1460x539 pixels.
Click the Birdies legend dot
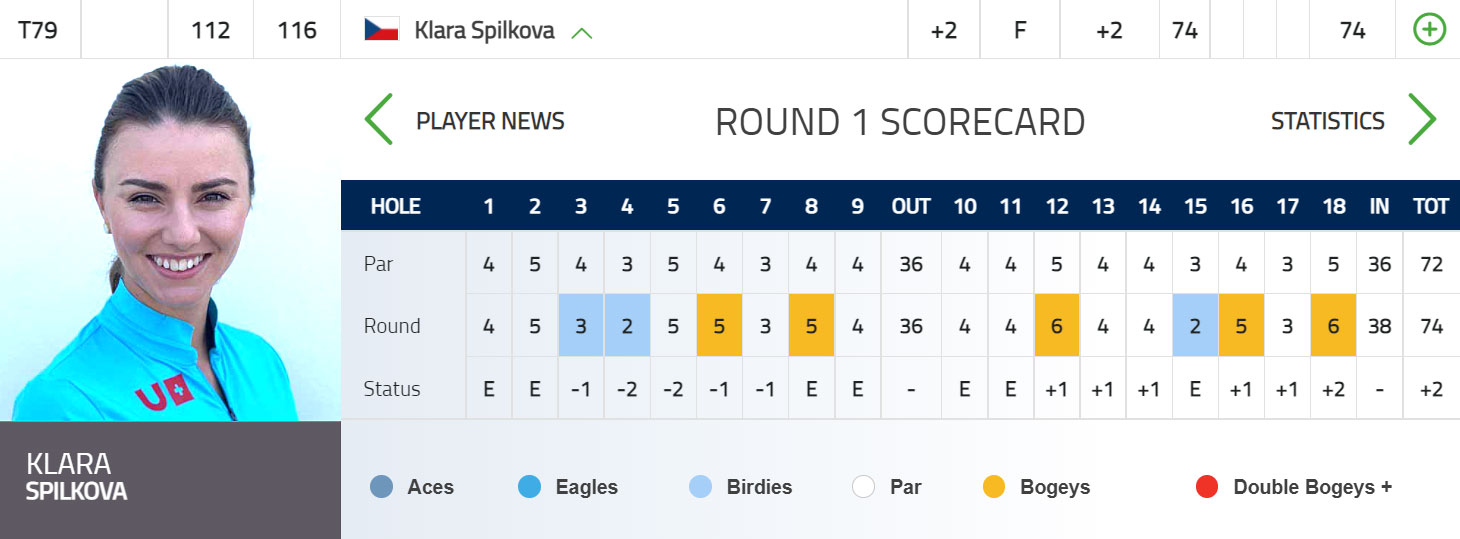tap(701, 487)
